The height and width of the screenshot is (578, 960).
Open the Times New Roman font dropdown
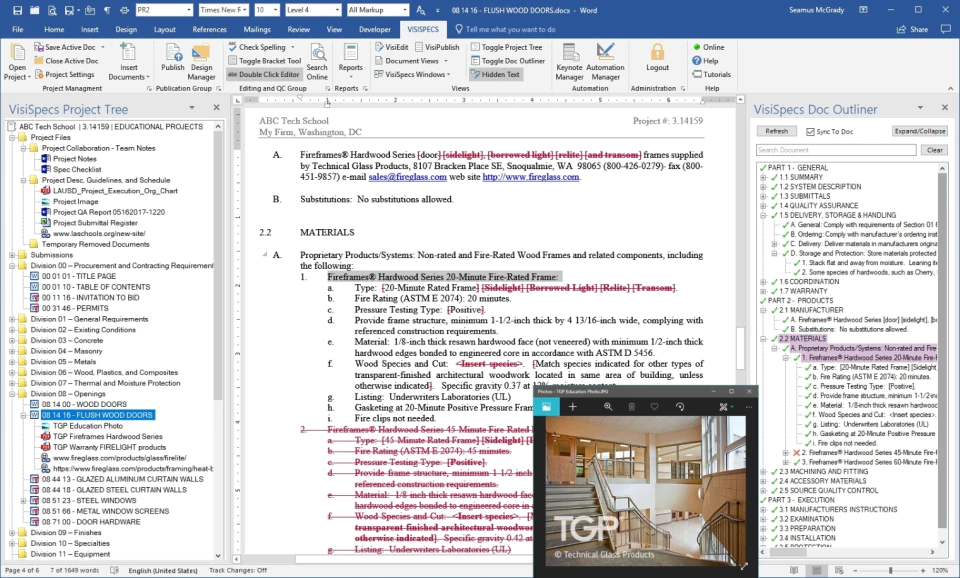(x=223, y=10)
